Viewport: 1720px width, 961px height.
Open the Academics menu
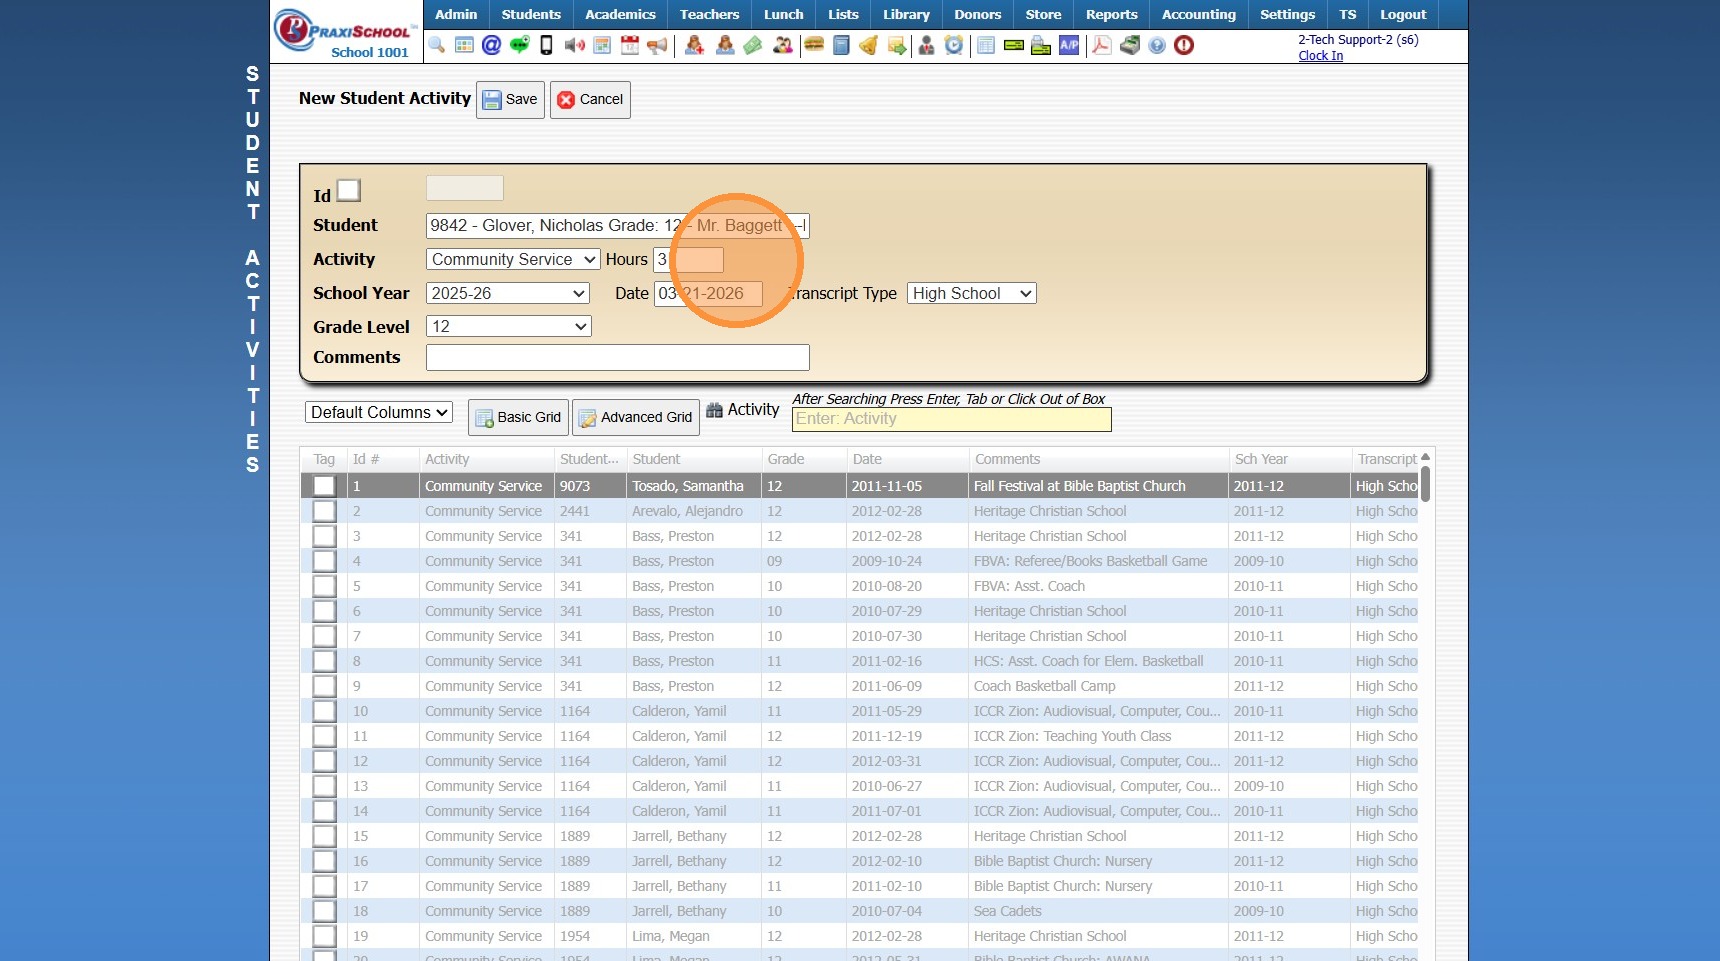pos(620,14)
